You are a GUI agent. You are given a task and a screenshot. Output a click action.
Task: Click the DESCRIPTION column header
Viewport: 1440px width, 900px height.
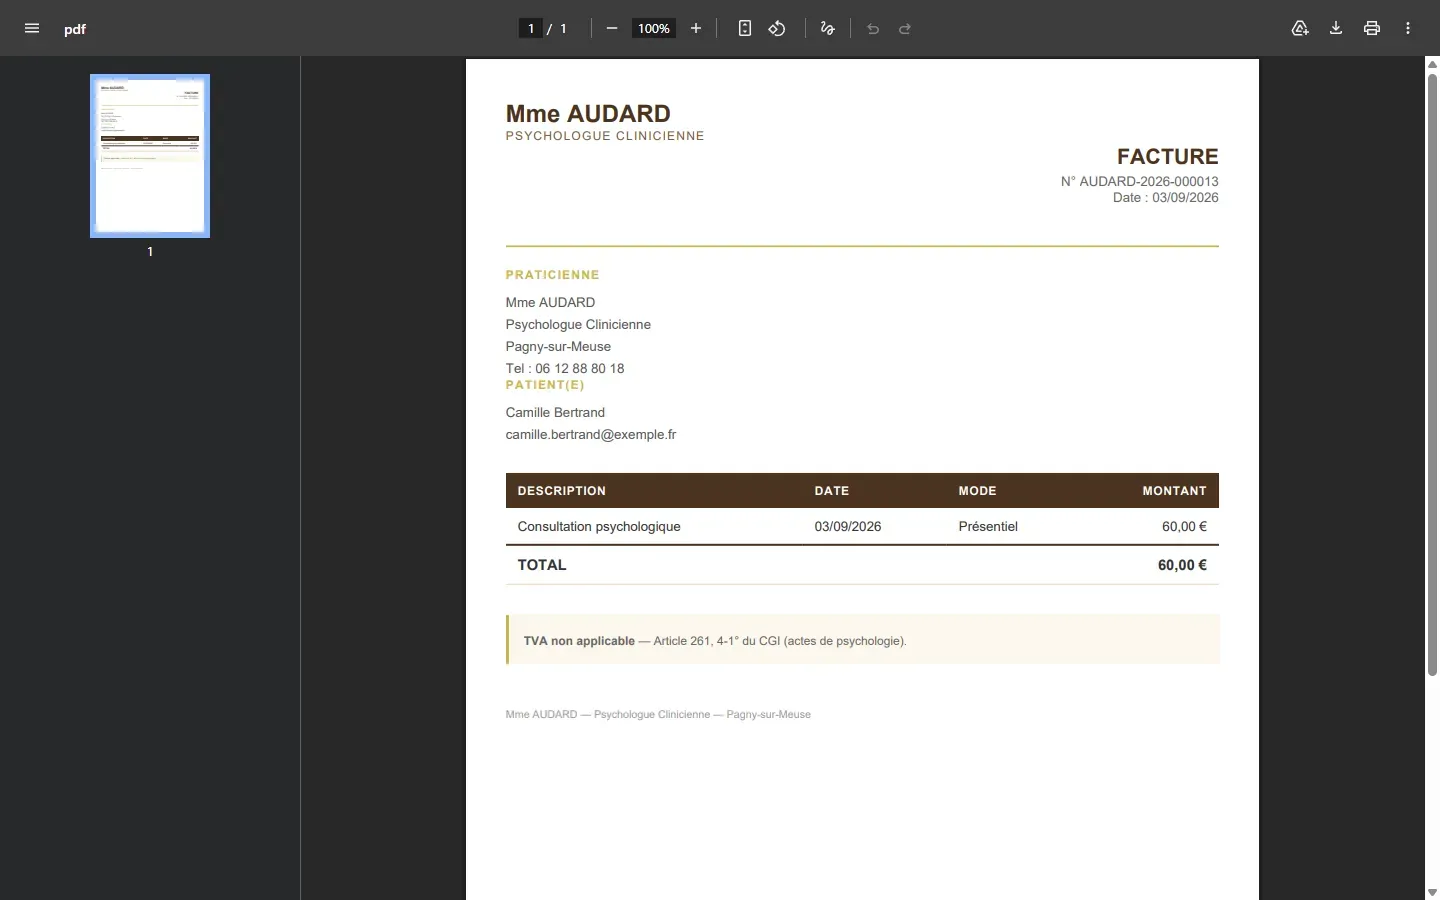[562, 491]
